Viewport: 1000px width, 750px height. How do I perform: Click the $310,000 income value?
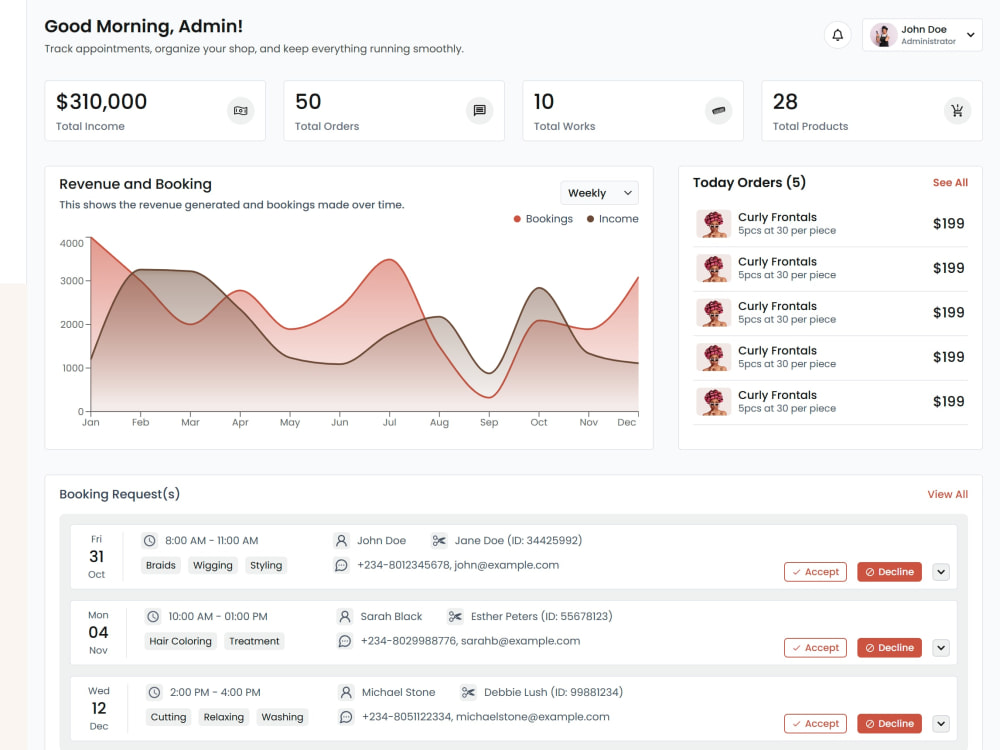click(101, 102)
